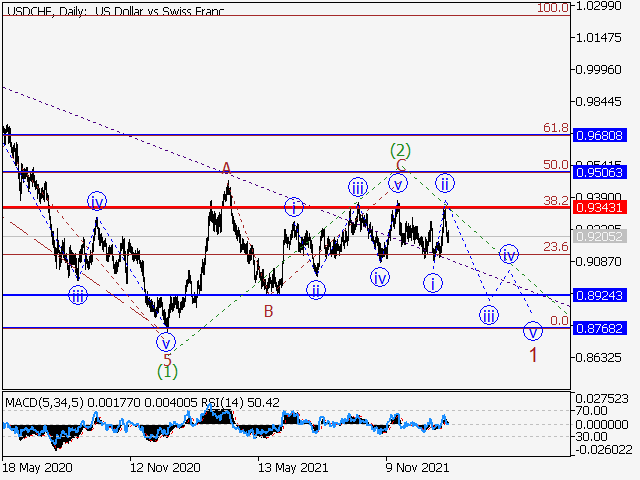Click the USDCHF, Daily chart title

[x=47, y=11]
